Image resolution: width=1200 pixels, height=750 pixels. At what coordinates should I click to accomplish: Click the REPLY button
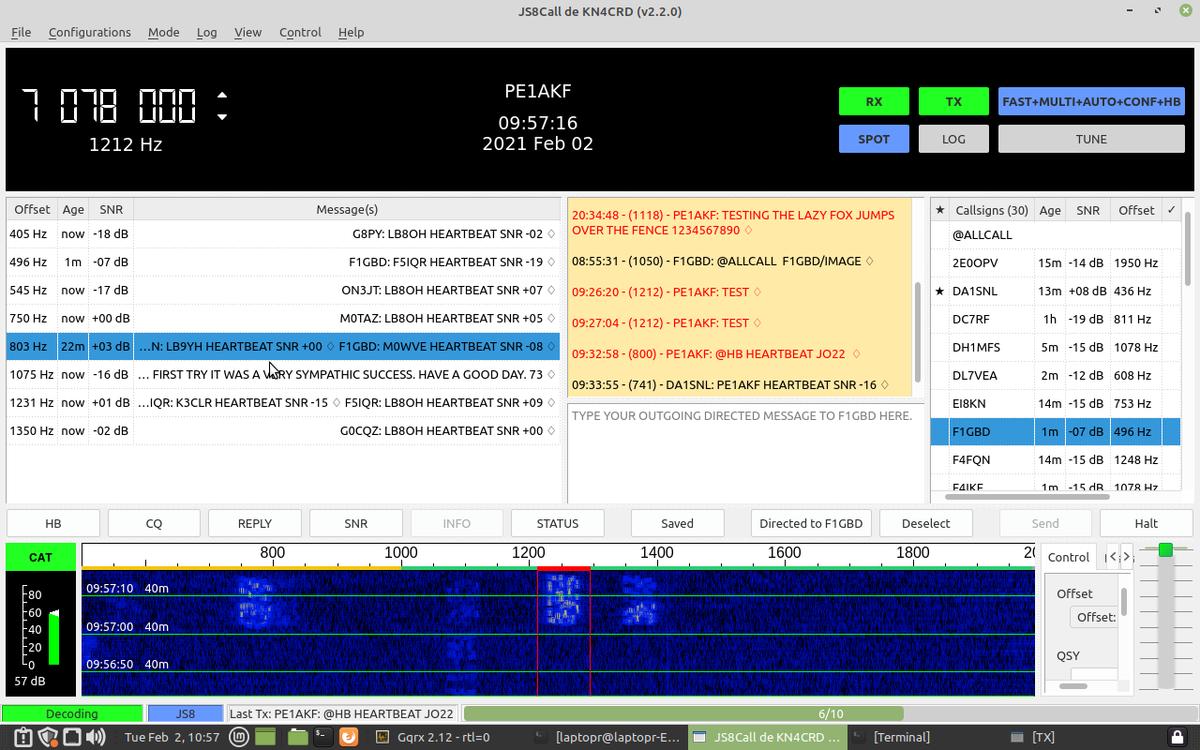(x=255, y=523)
